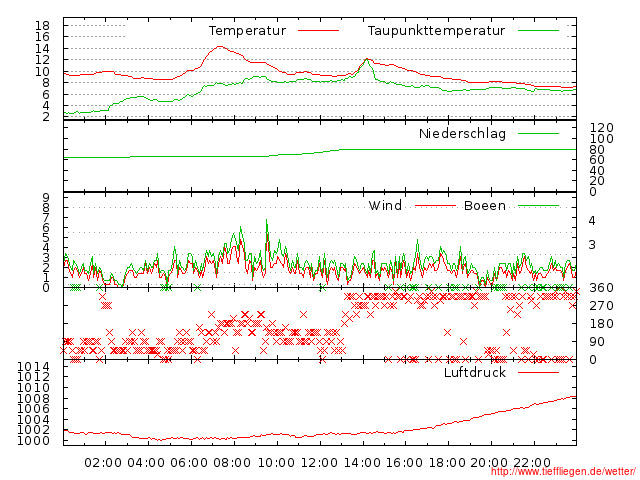Click the red Temperatur legend line
Image resolution: width=640 pixels, height=480 pixels.
point(318,31)
